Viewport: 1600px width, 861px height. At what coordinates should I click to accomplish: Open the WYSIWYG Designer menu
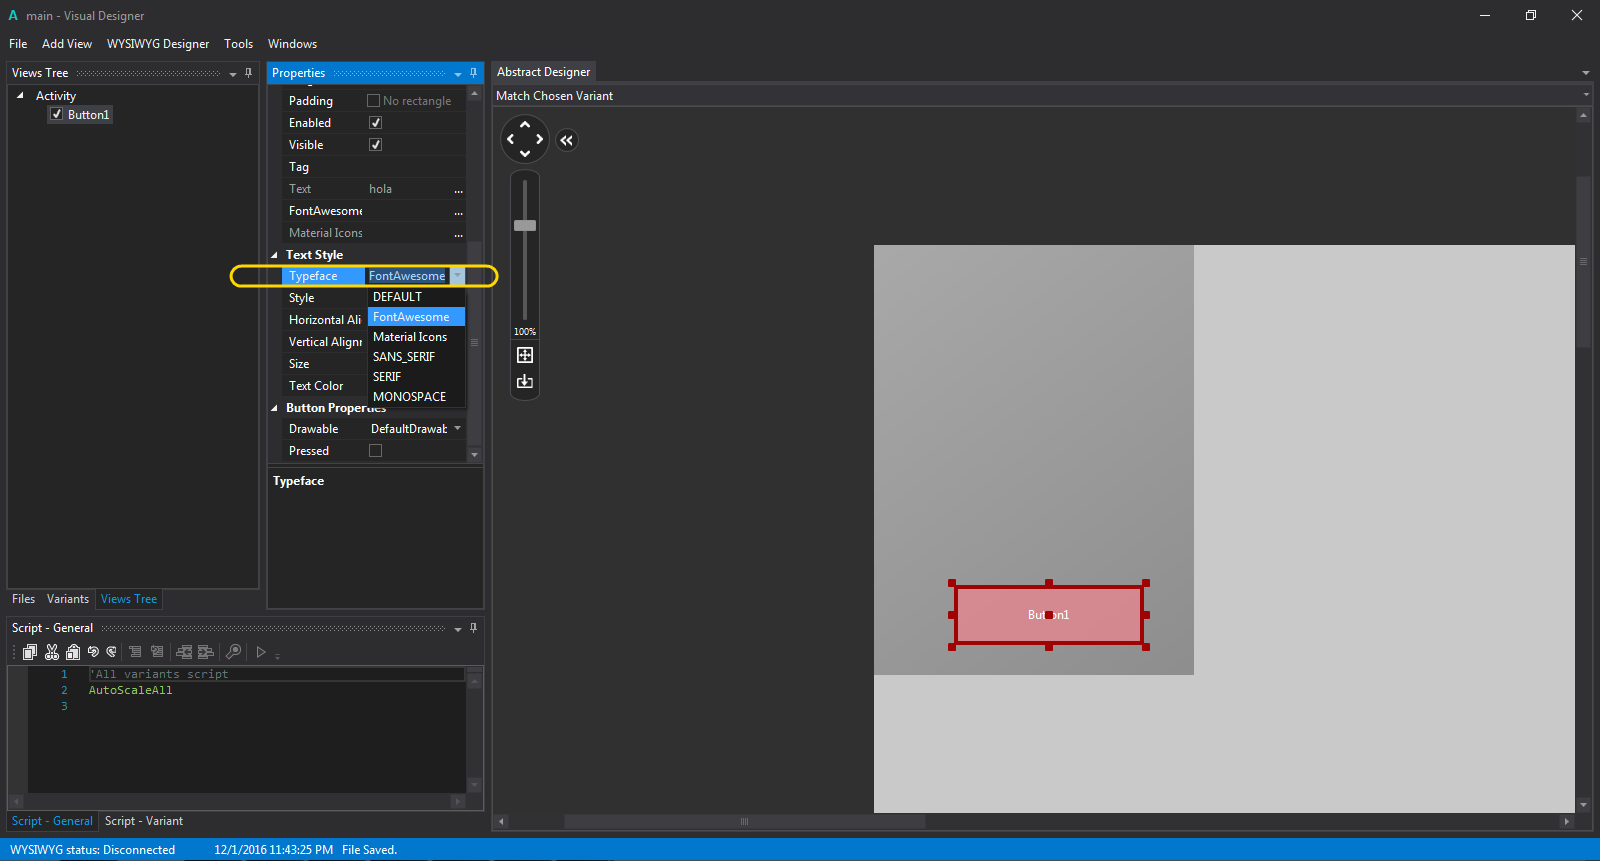tap(158, 44)
